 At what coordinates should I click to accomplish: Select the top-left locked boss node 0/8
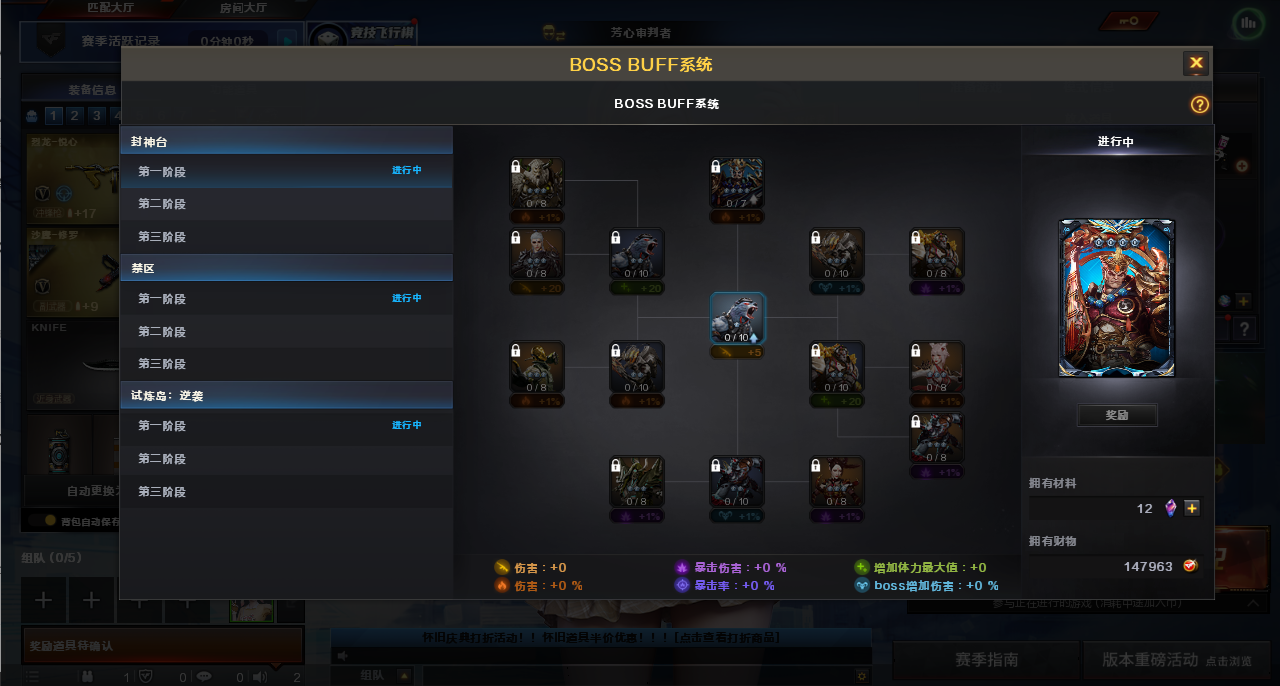(x=537, y=183)
